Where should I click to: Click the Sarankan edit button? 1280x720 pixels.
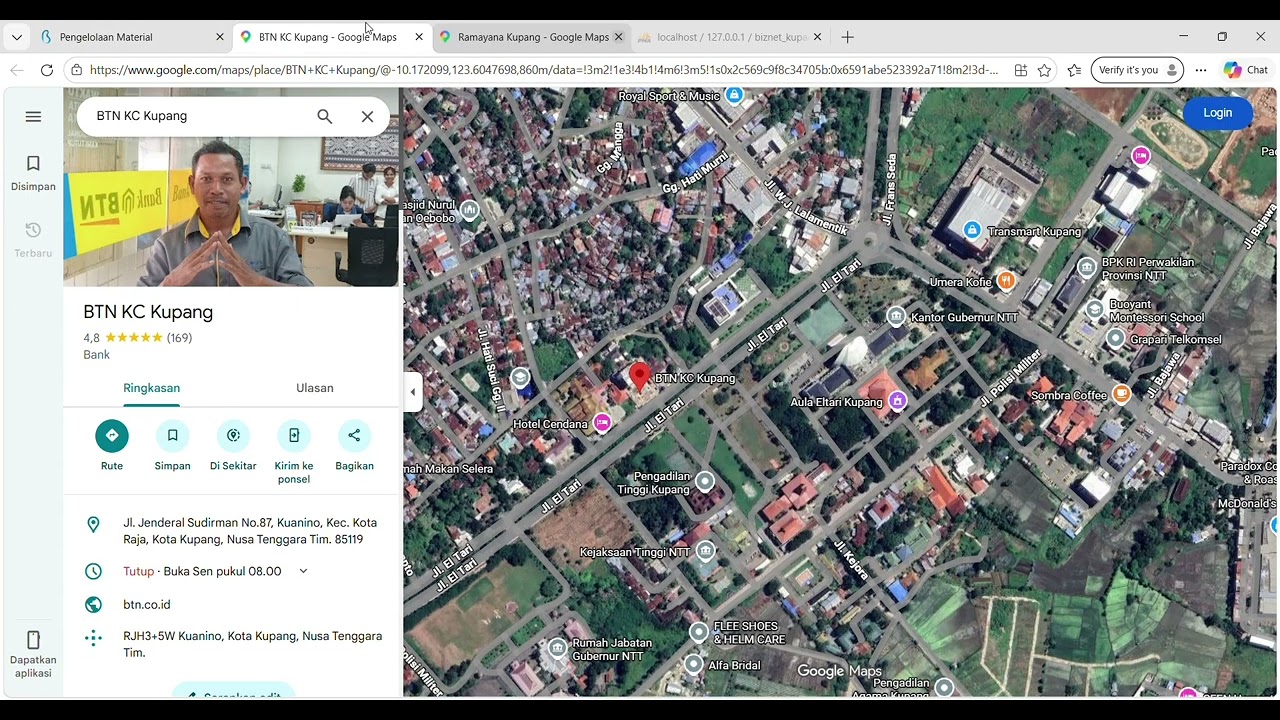(233, 690)
